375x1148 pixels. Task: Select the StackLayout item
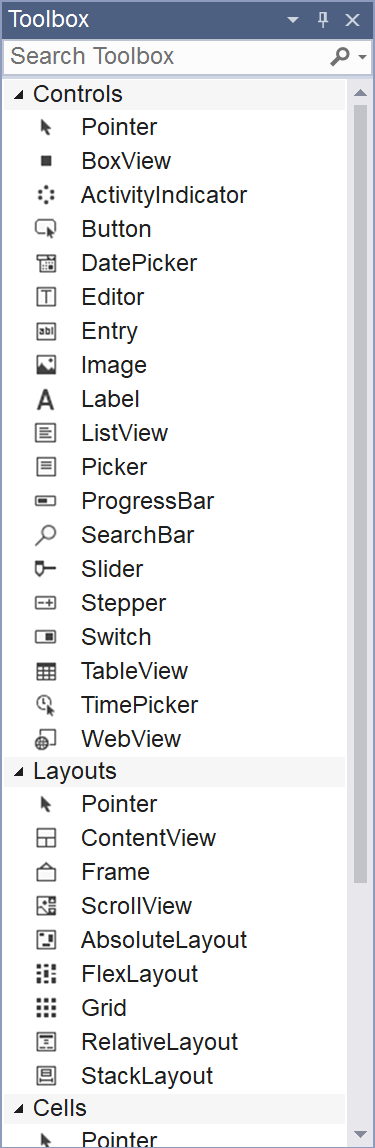(174, 1076)
